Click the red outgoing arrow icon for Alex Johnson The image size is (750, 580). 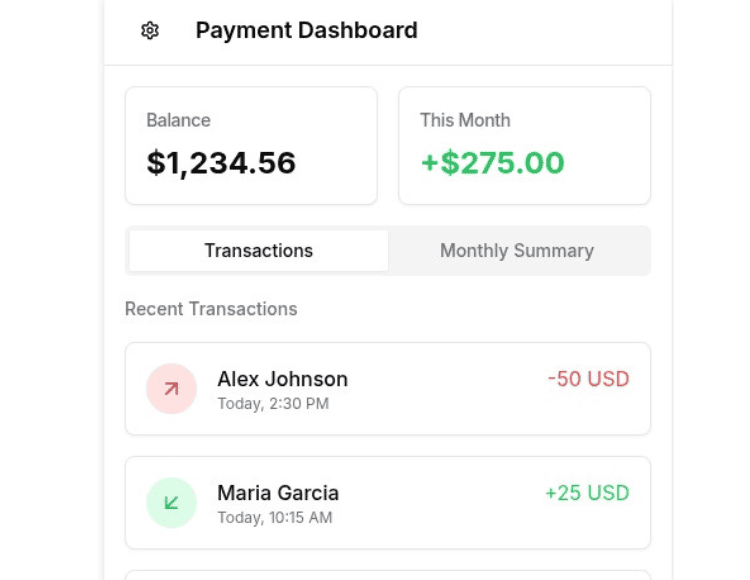point(172,389)
